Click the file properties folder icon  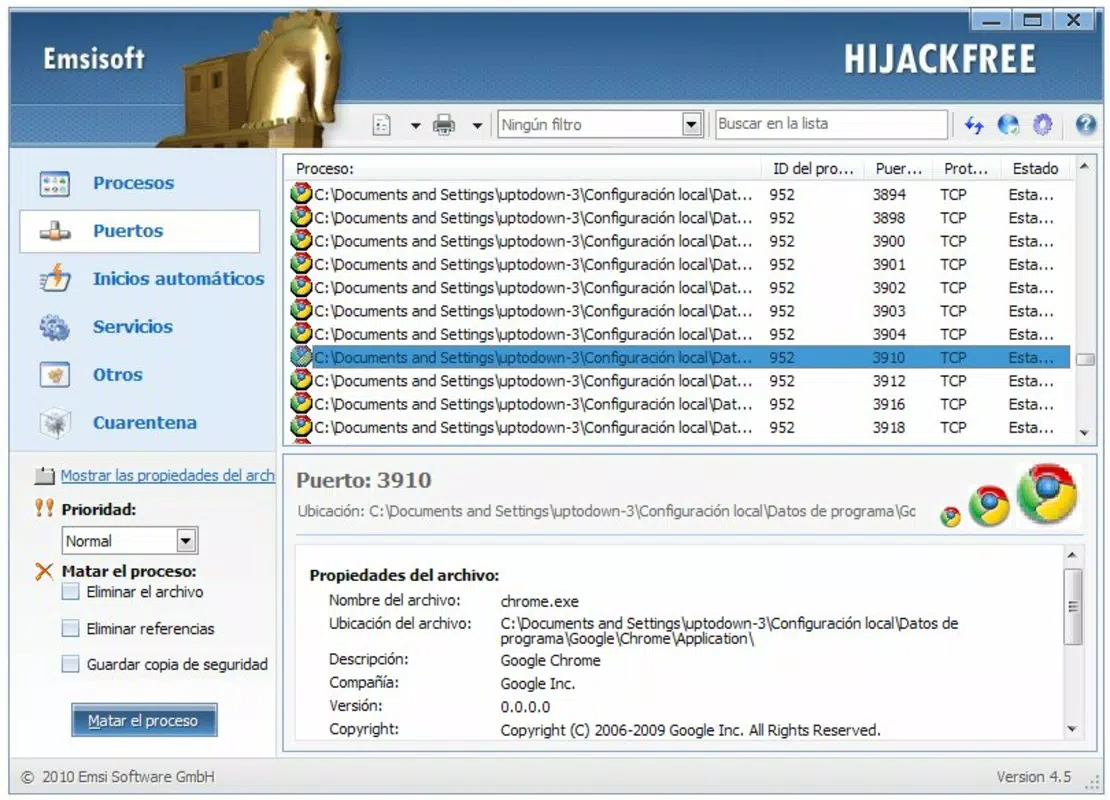click(x=44, y=476)
